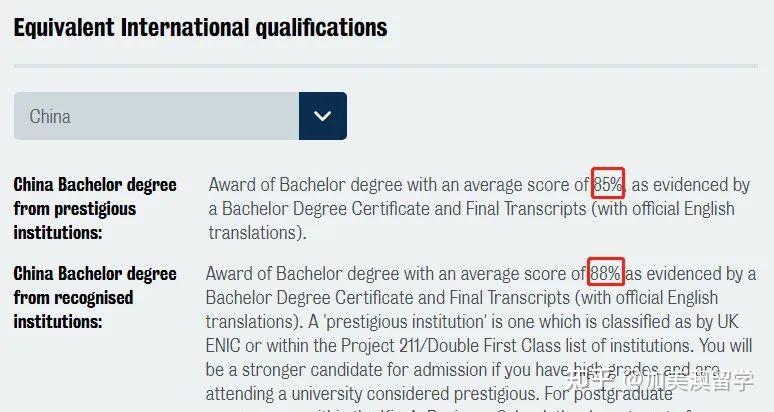The image size is (774, 412).
Task: Open the China country dropdown field
Action: [x=156, y=116]
